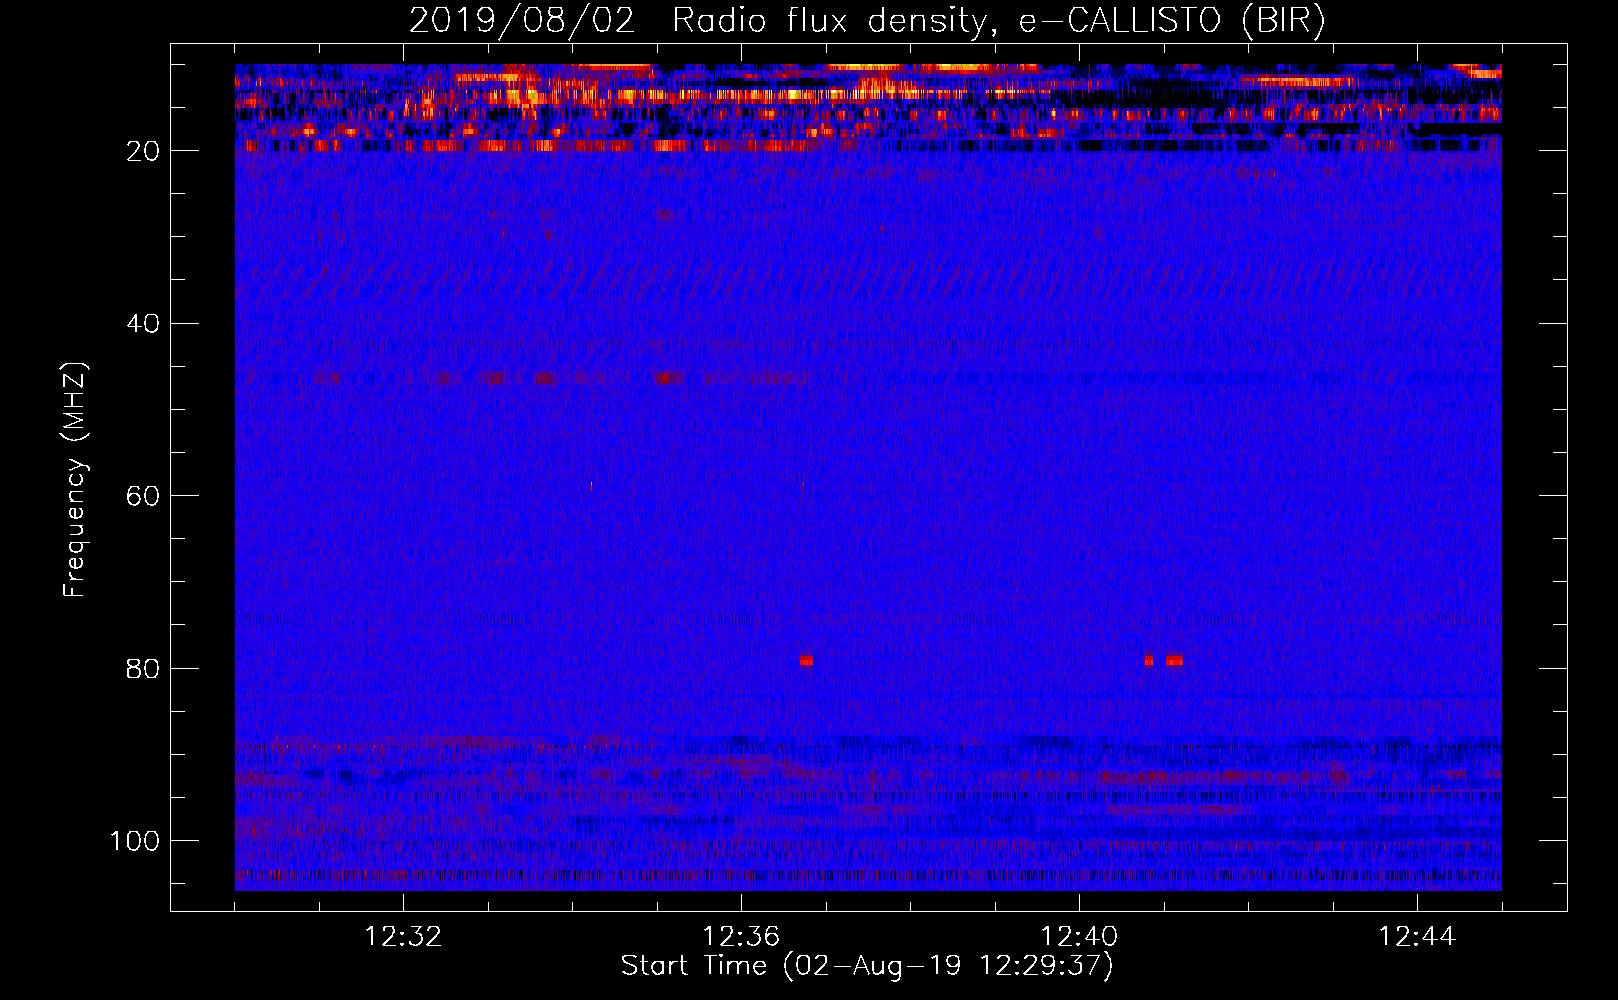The height and width of the screenshot is (1000, 1618).
Task: Click the double red burst near 12:41 at 80 MHz
Action: [1164, 661]
